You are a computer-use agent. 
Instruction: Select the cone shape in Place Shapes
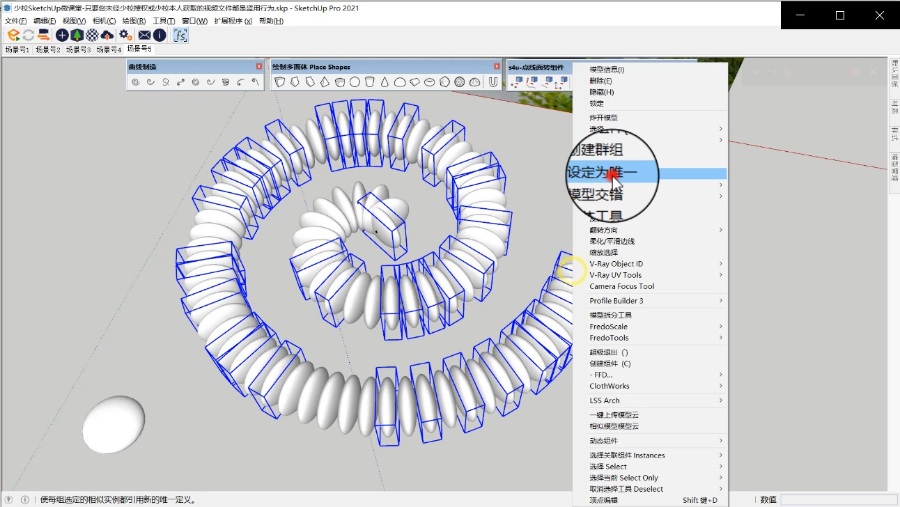385,82
